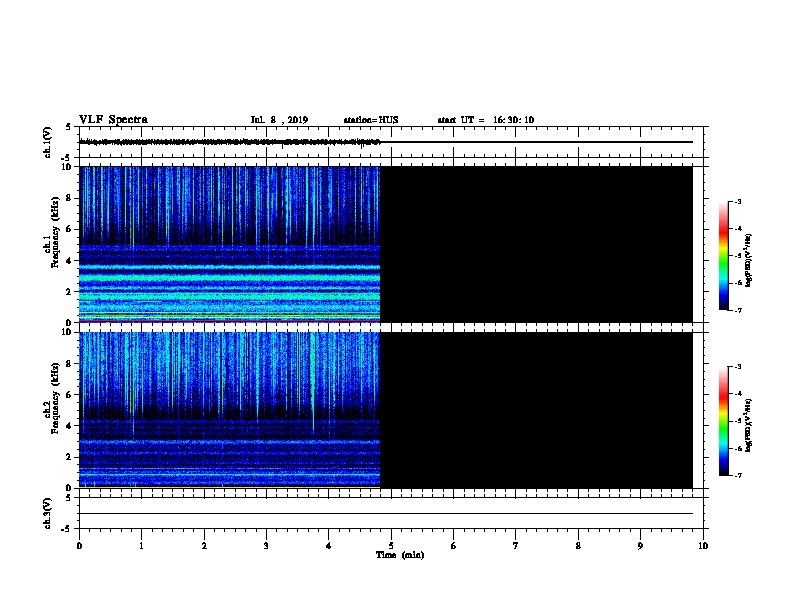Click the "5" tick on ch.1(V) axis
This screenshot has height=612, width=792.
point(69,127)
